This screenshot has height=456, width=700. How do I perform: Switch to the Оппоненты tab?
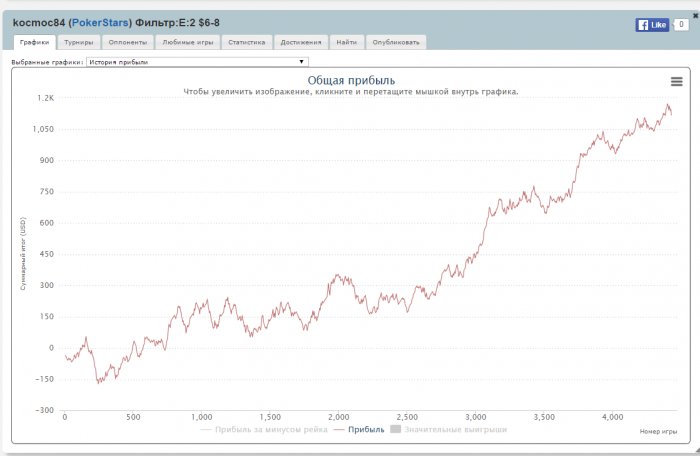coord(128,42)
